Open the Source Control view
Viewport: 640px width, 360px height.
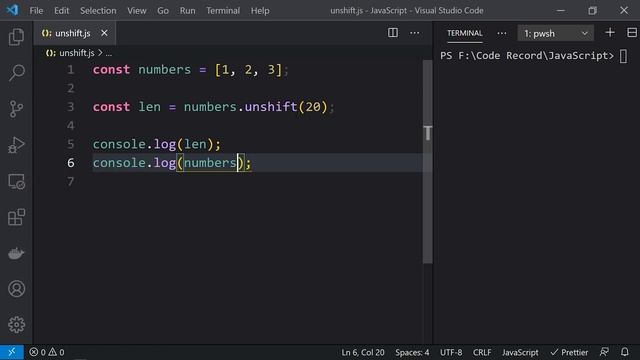click(x=16, y=109)
